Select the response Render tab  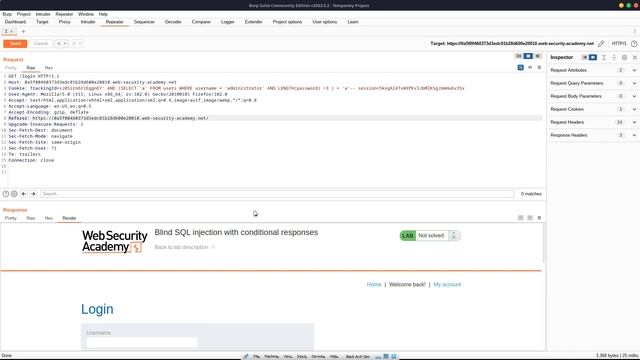click(x=69, y=218)
